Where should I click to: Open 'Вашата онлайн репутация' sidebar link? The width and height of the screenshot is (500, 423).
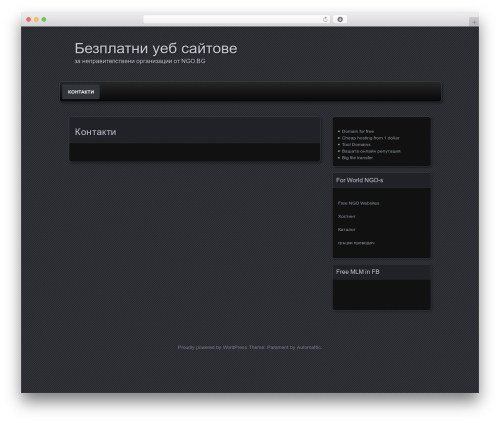371,151
